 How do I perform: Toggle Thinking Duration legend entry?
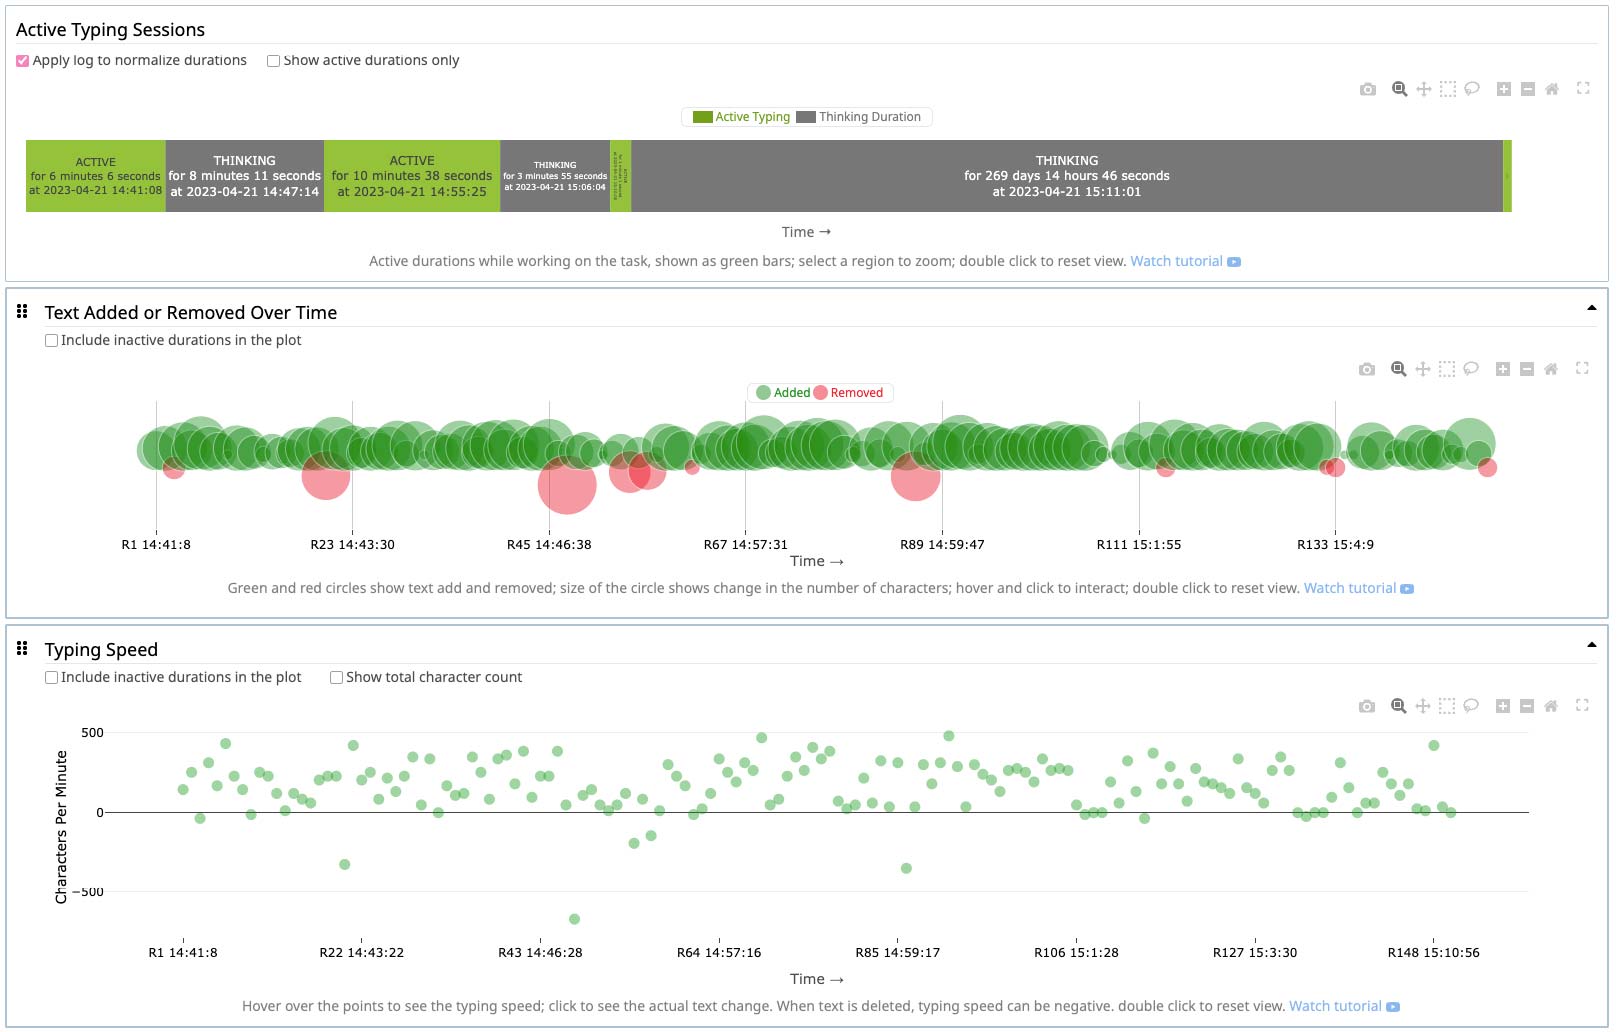[x=859, y=117]
